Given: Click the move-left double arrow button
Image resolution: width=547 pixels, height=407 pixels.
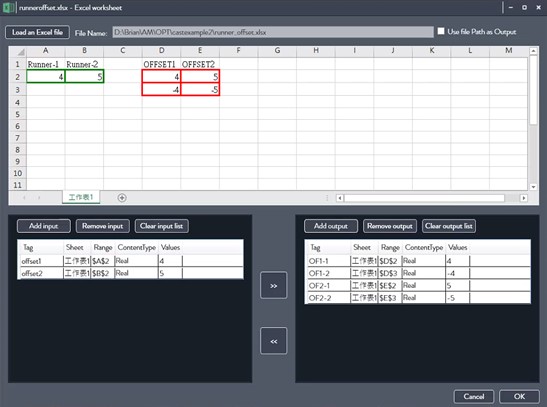Looking at the screenshot, I should coord(274,341).
